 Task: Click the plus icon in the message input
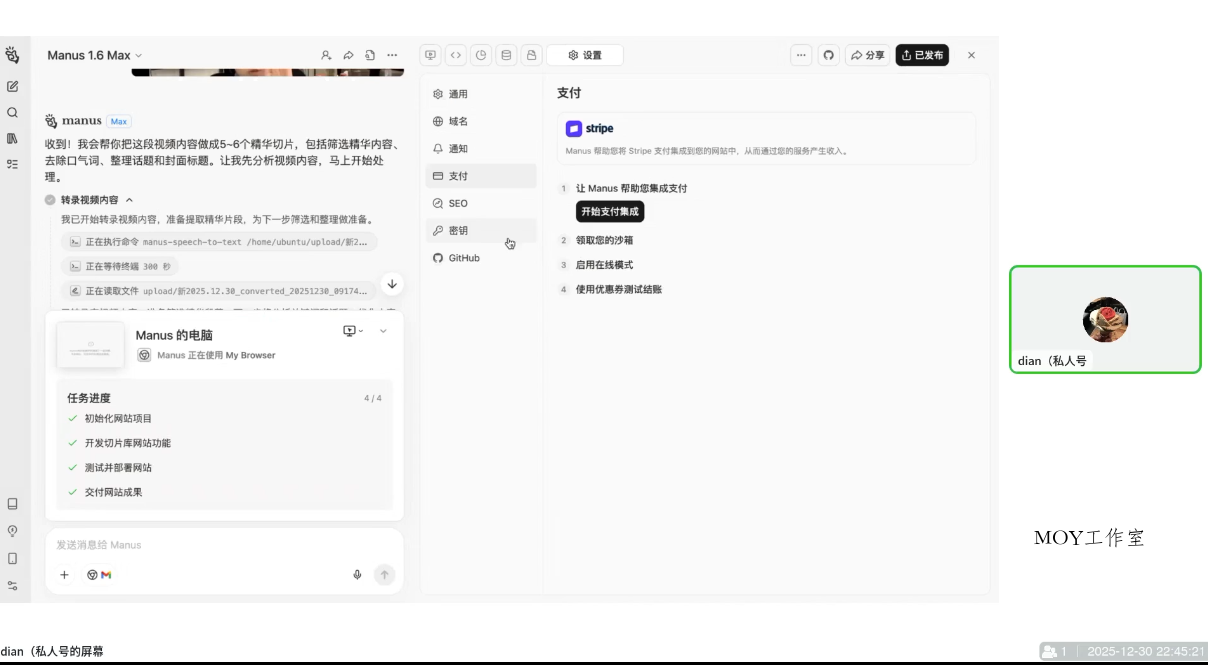point(65,575)
